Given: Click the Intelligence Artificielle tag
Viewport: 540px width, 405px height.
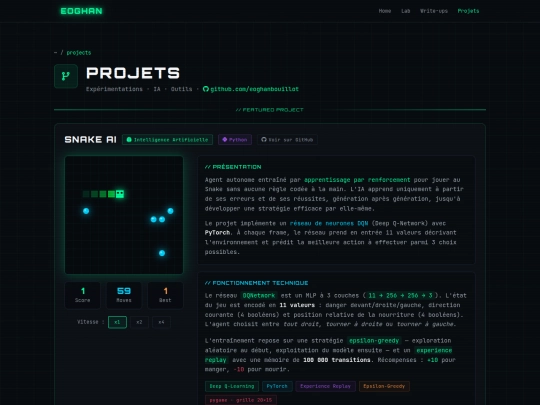Looking at the screenshot, I should (x=167, y=139).
